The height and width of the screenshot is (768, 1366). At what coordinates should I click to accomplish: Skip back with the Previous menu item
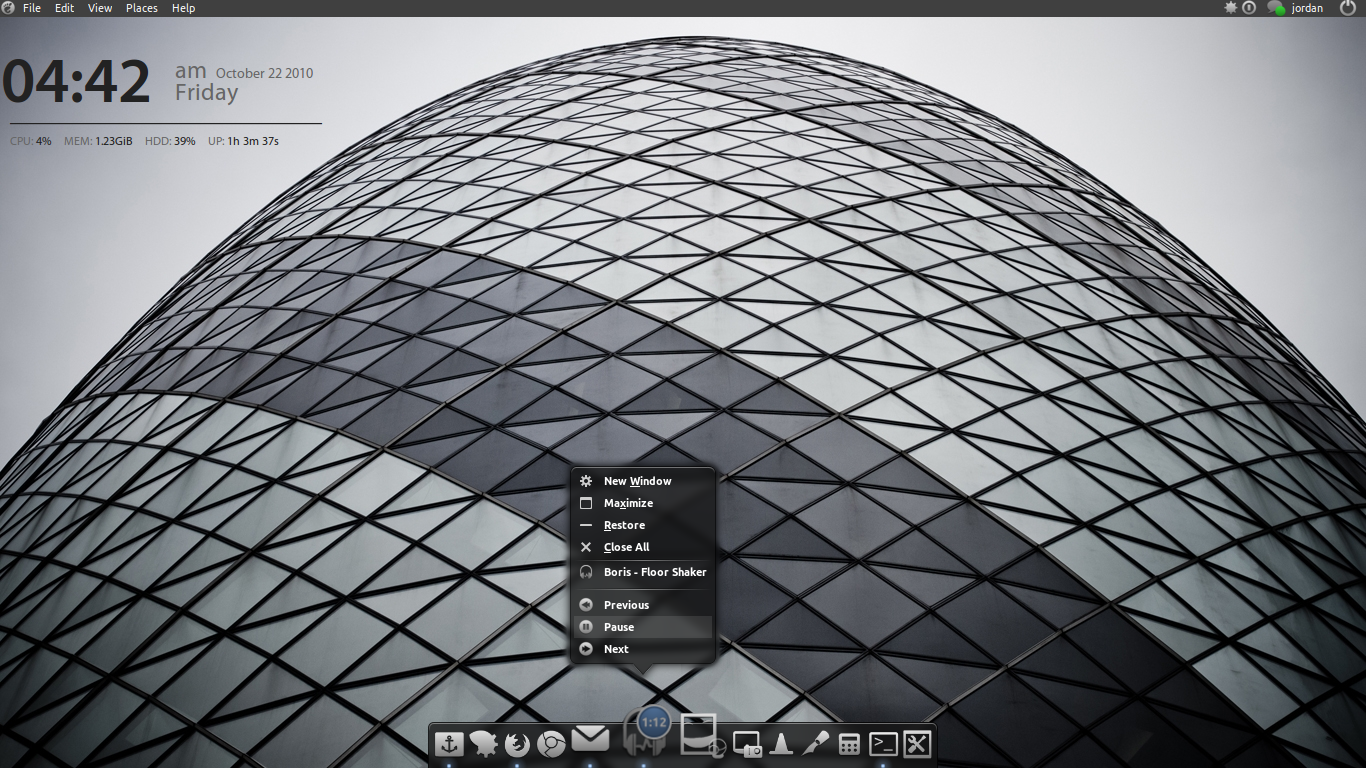pos(643,605)
